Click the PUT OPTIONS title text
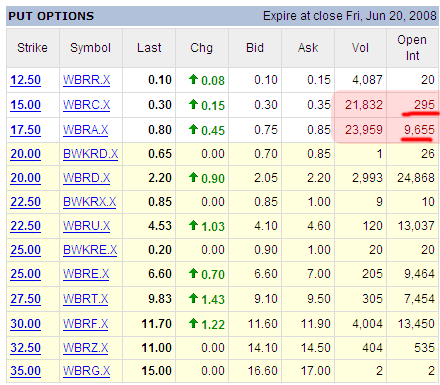 pyautogui.click(x=51, y=16)
